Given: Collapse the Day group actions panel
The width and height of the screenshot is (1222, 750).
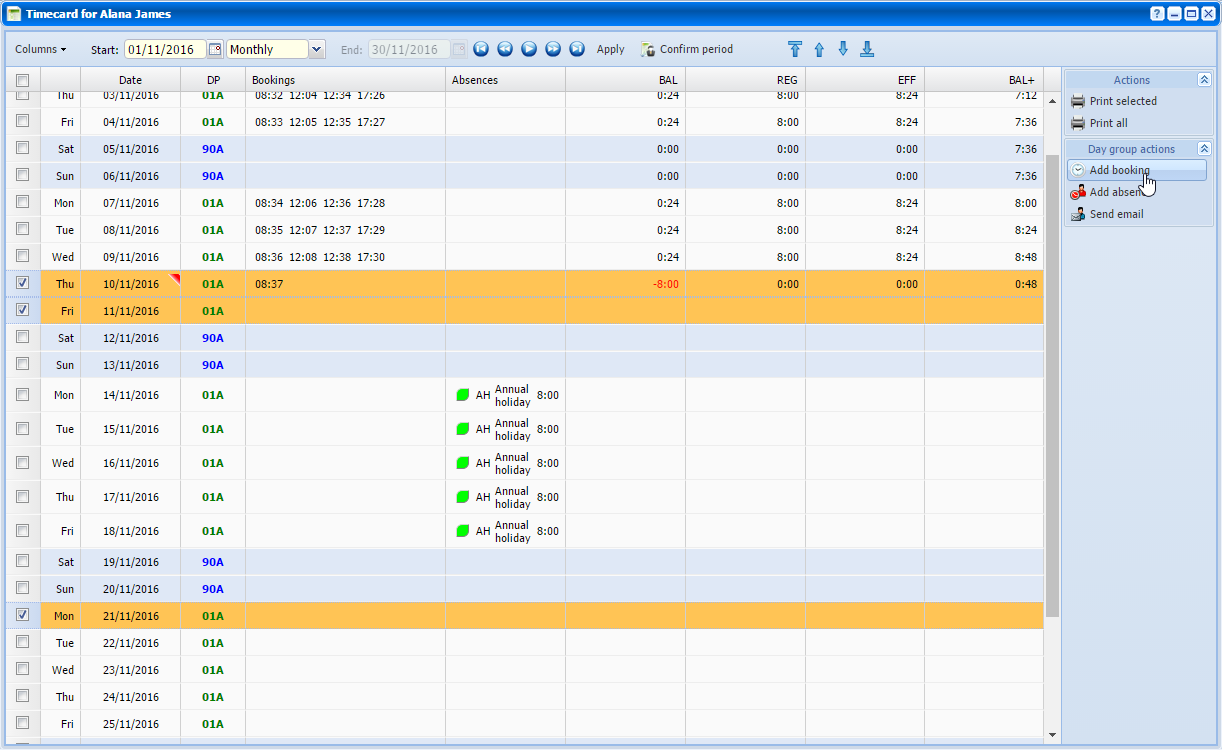Looking at the screenshot, I should (x=1204, y=149).
